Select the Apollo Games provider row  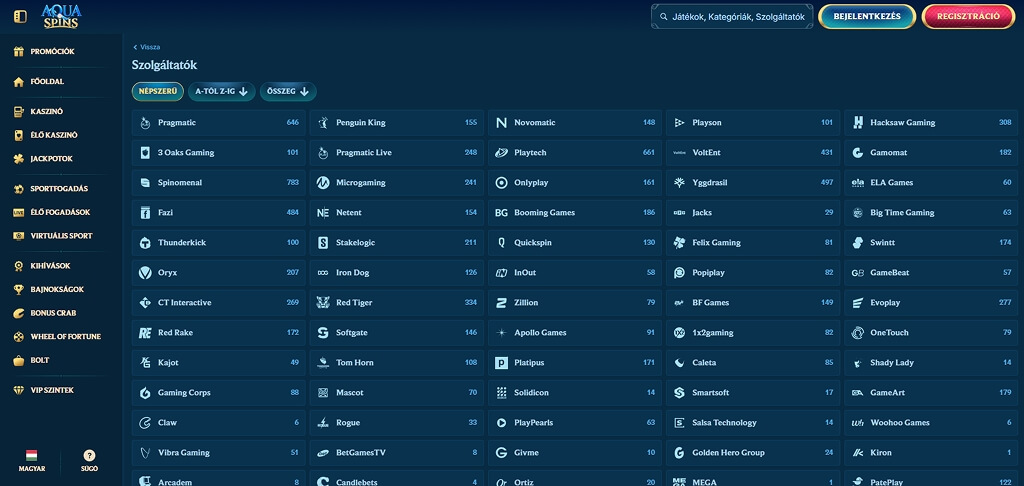coord(575,333)
